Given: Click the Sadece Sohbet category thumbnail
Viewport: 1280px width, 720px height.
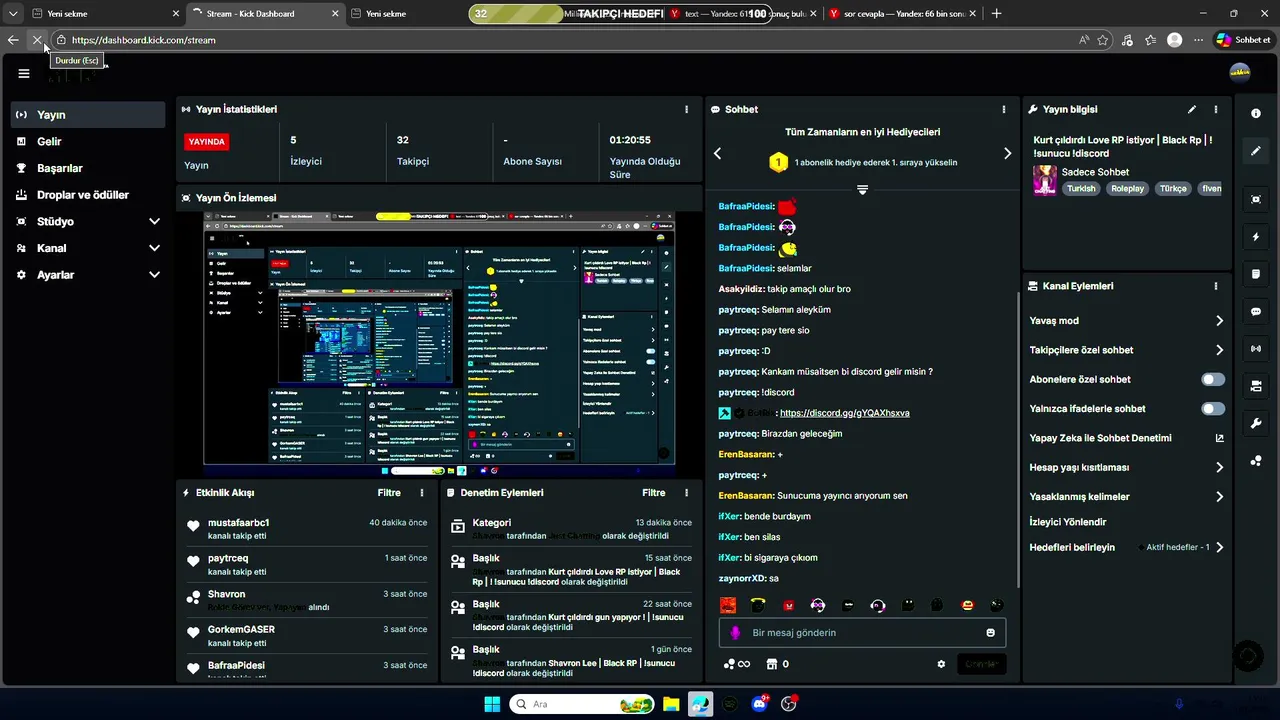Looking at the screenshot, I should [1045, 180].
